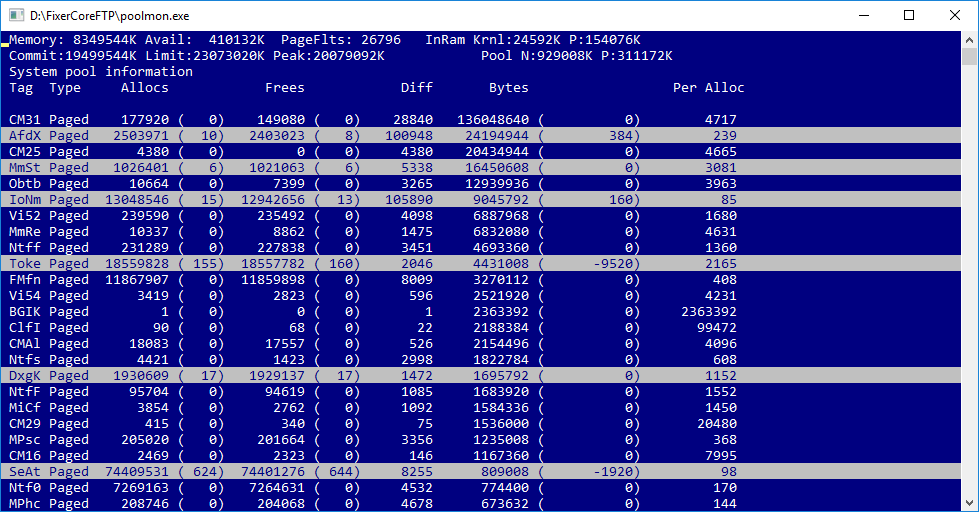Image resolution: width=979 pixels, height=512 pixels.
Task: Click the vertical scrollbar thumb
Action: pos(969,56)
